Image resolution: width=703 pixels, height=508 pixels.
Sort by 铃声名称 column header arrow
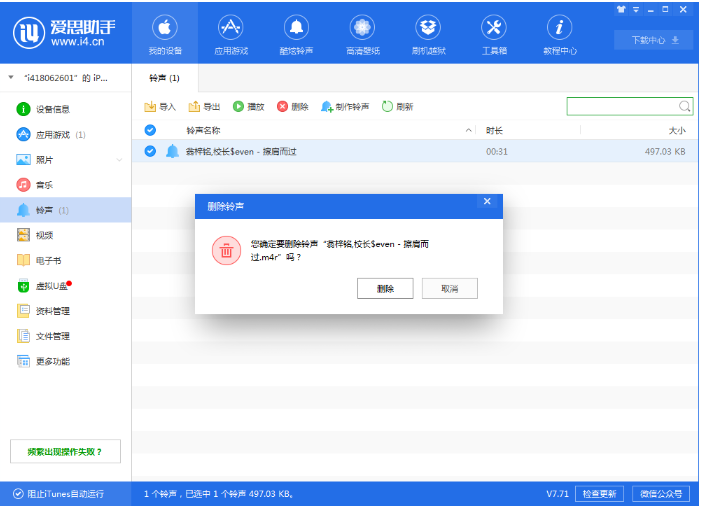pos(469,131)
